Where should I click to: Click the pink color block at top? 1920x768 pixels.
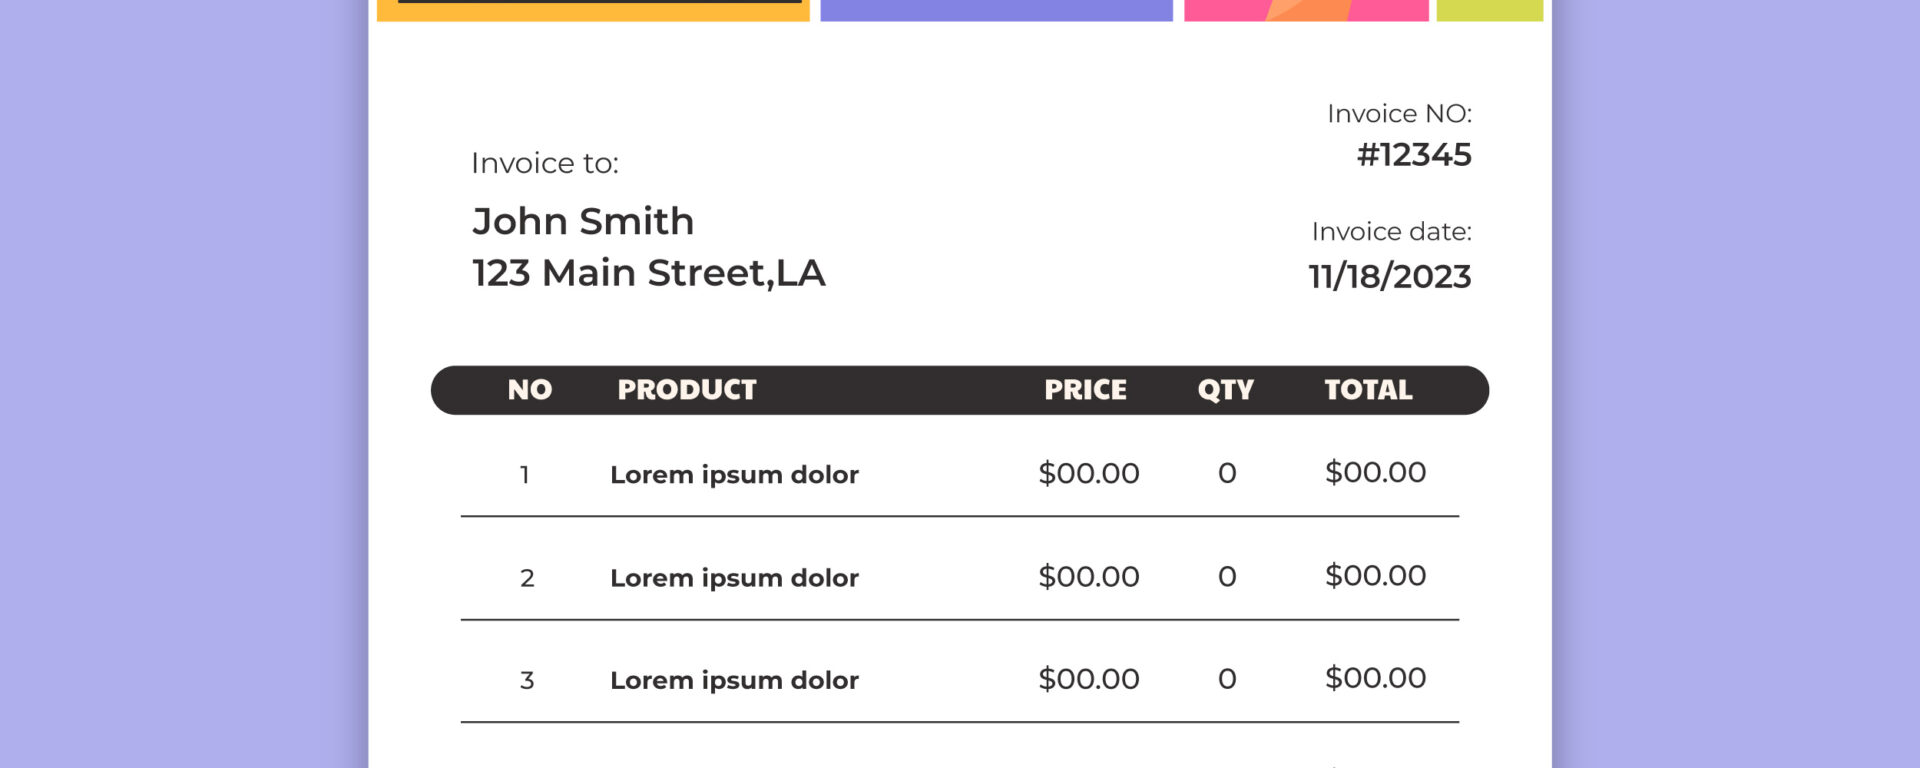1306,10
